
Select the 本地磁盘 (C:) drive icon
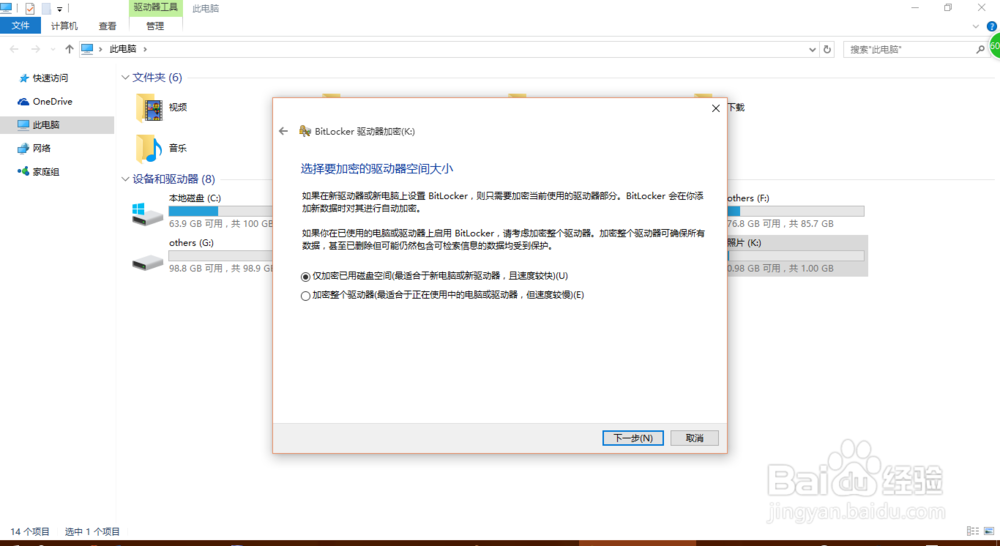(147, 214)
